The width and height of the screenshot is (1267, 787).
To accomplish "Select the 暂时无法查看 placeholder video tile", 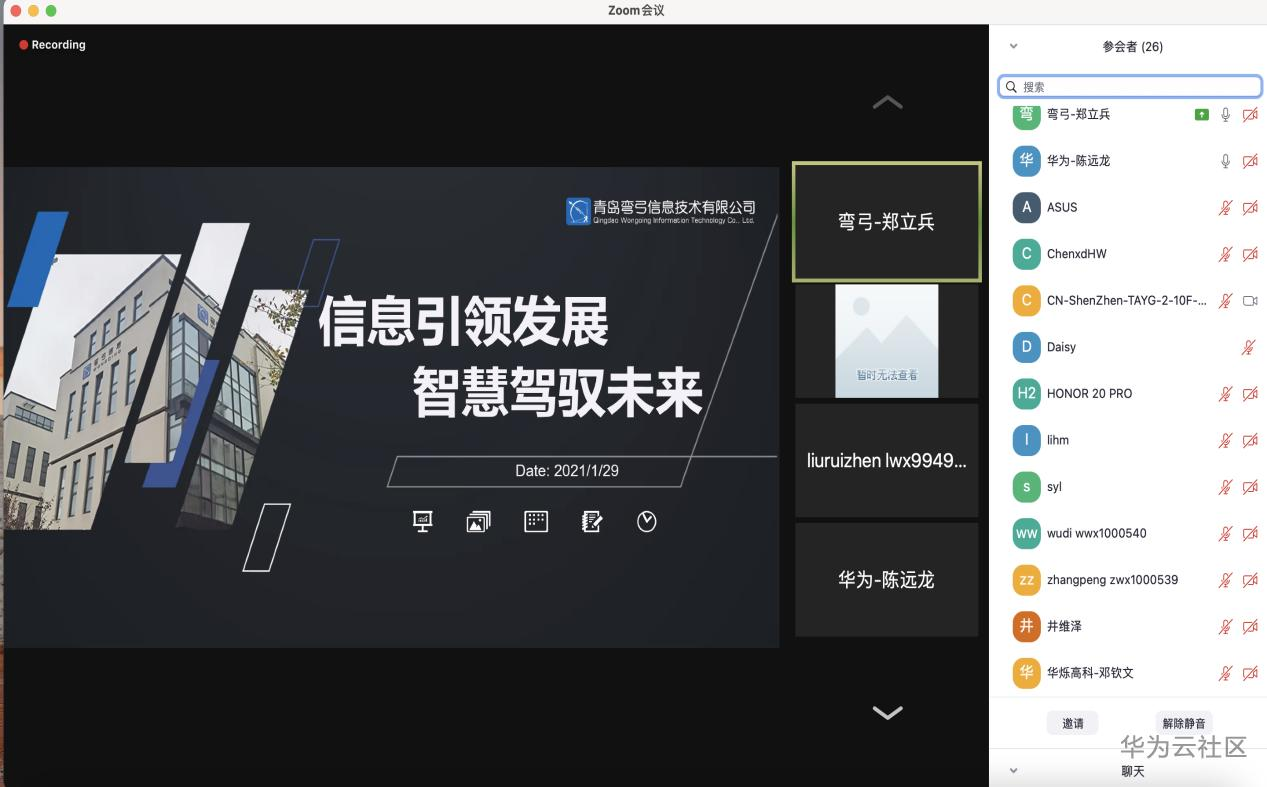I will tap(887, 341).
